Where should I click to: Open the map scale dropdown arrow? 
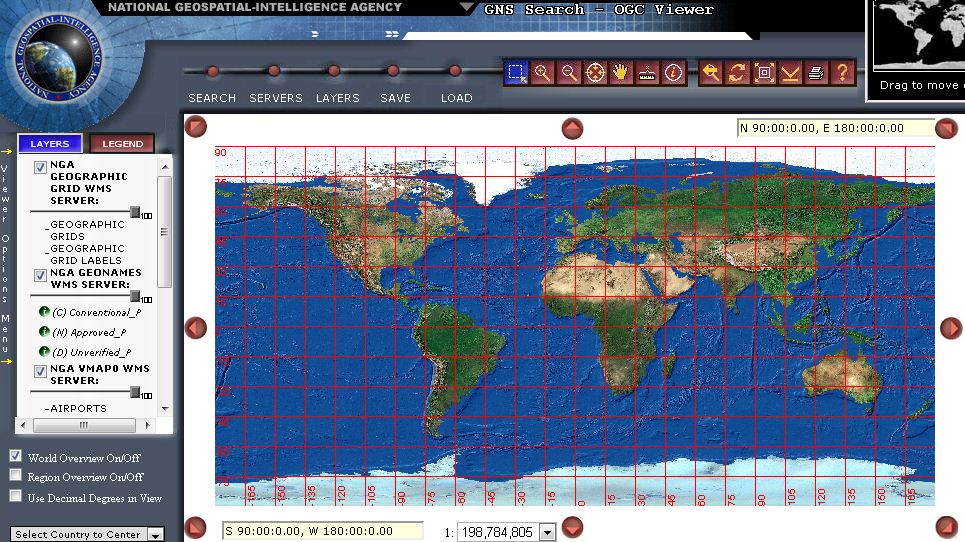[x=547, y=532]
